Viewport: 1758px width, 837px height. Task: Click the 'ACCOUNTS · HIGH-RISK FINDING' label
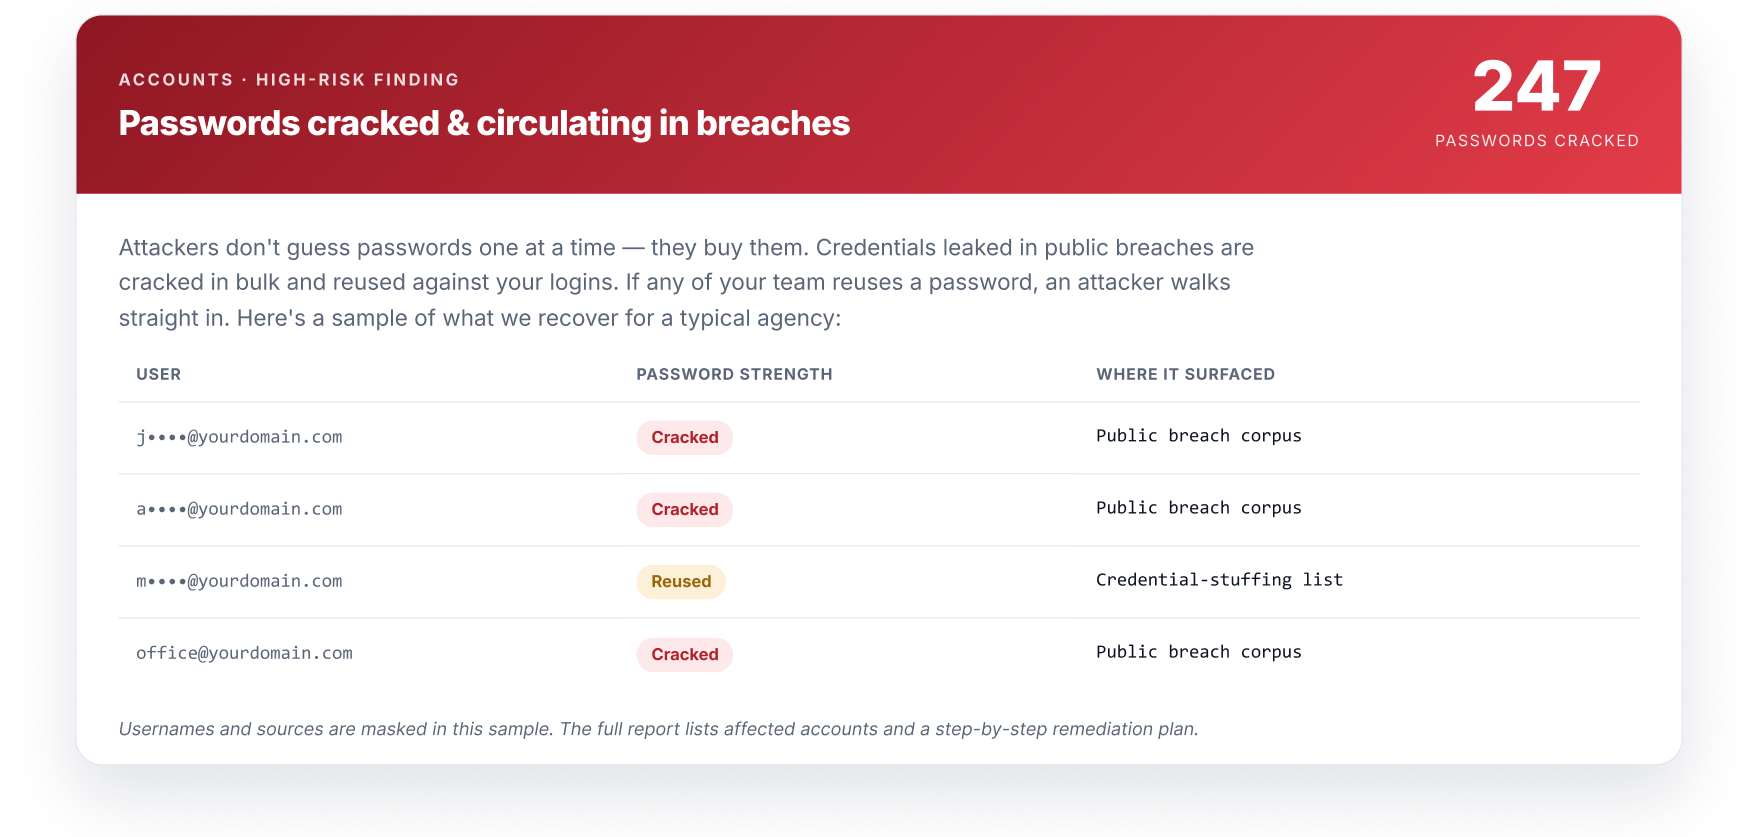pos(289,80)
